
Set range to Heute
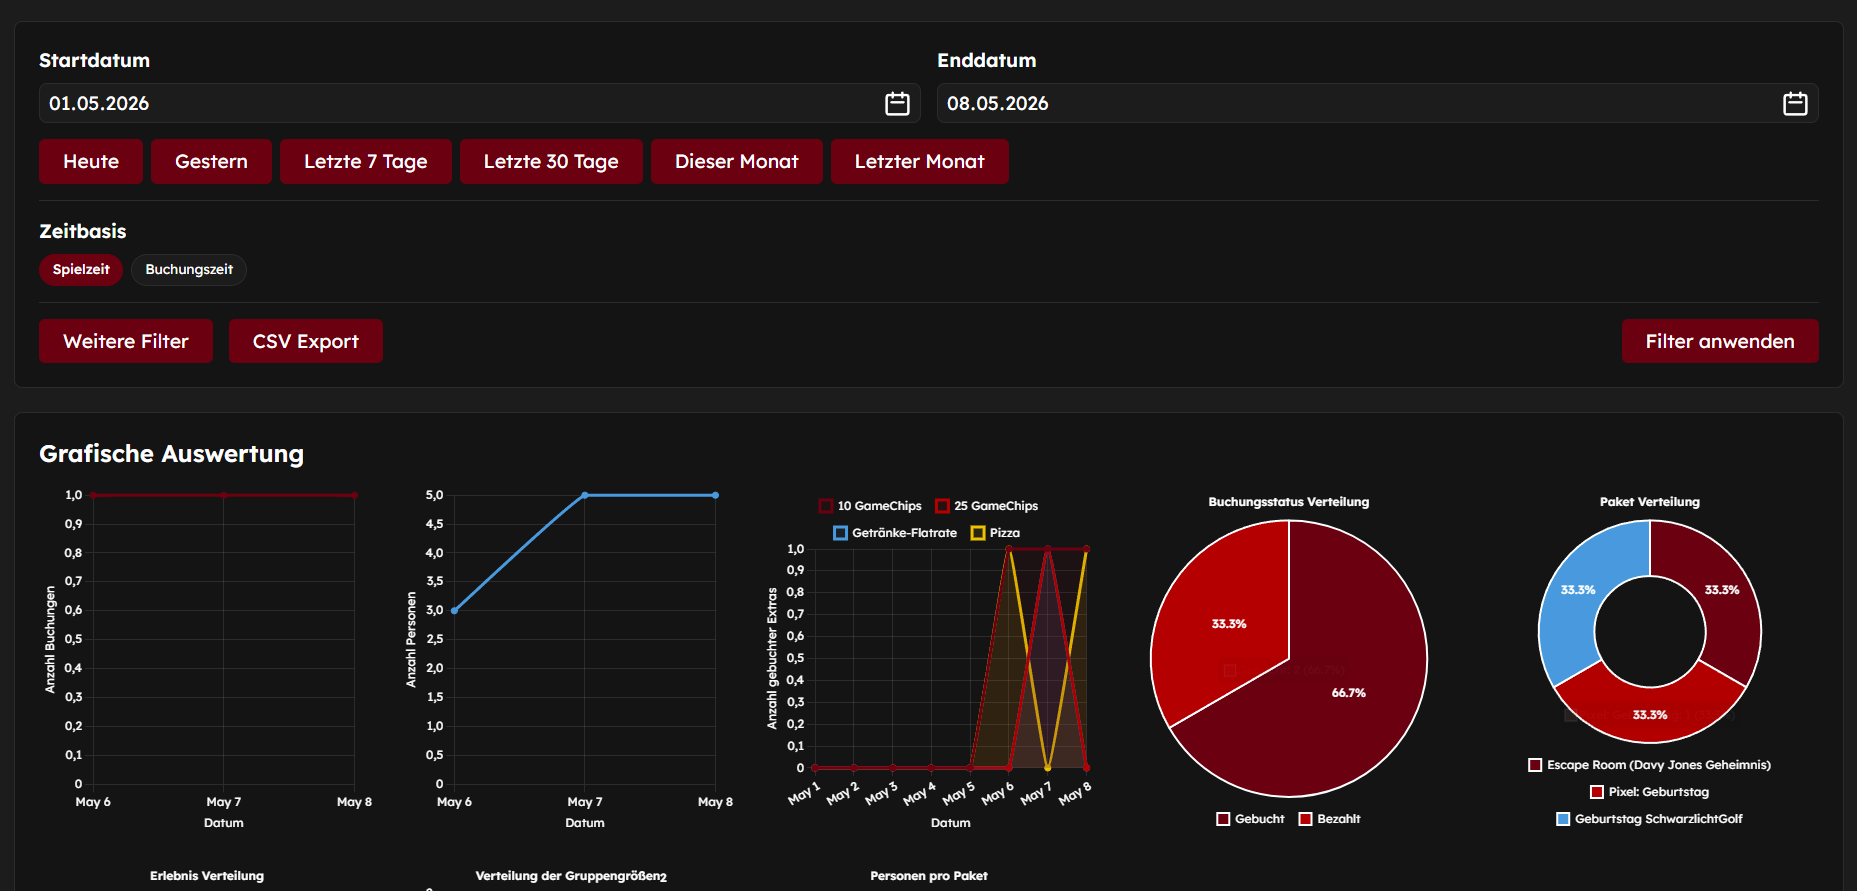91,161
